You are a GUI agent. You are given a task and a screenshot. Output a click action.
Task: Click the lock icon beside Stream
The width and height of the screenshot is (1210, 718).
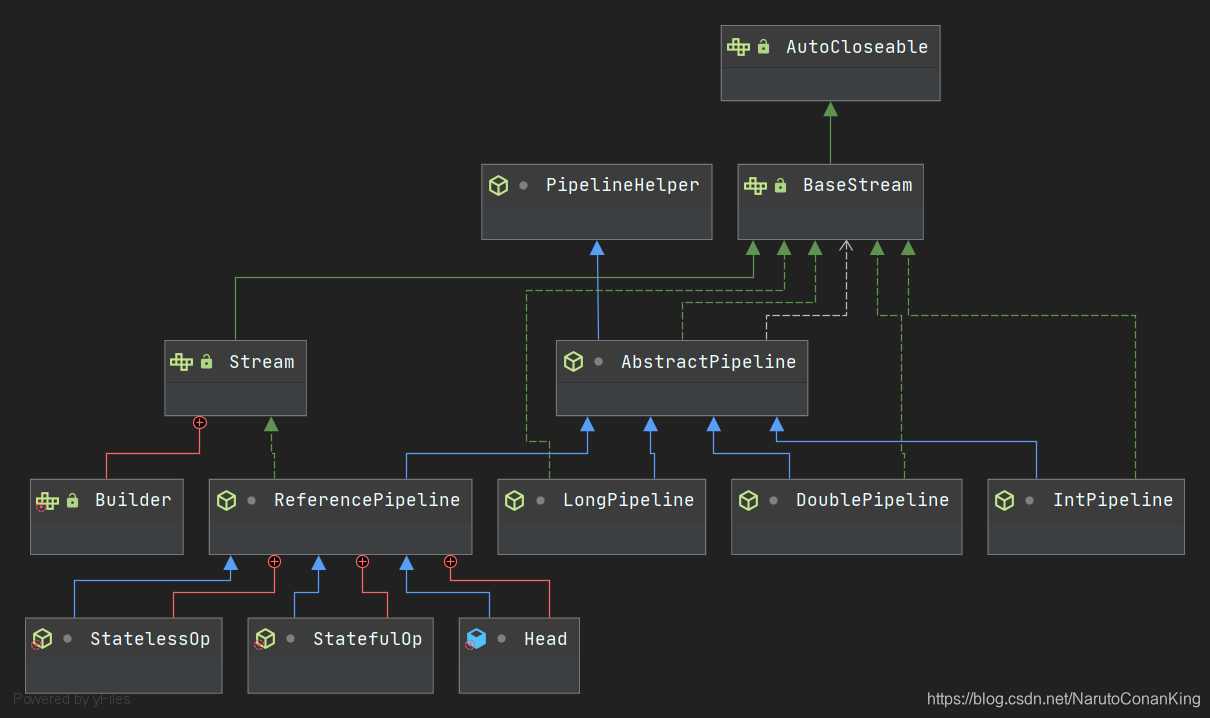(207, 362)
